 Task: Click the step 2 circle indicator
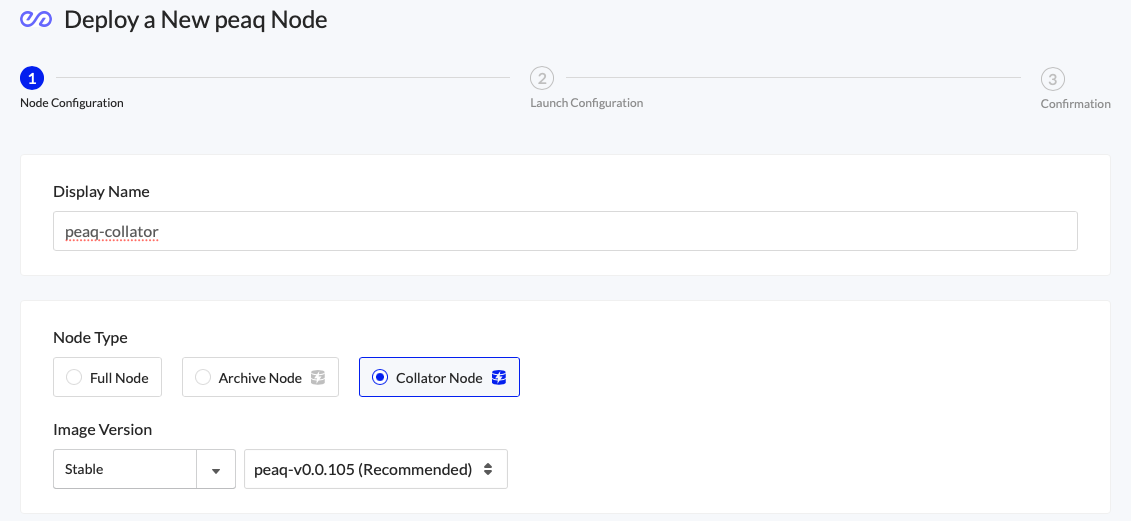pos(541,78)
